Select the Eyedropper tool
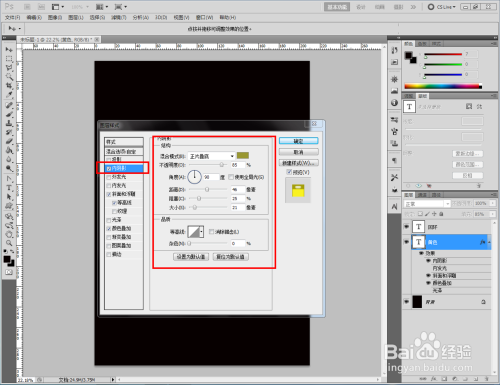 (9, 95)
